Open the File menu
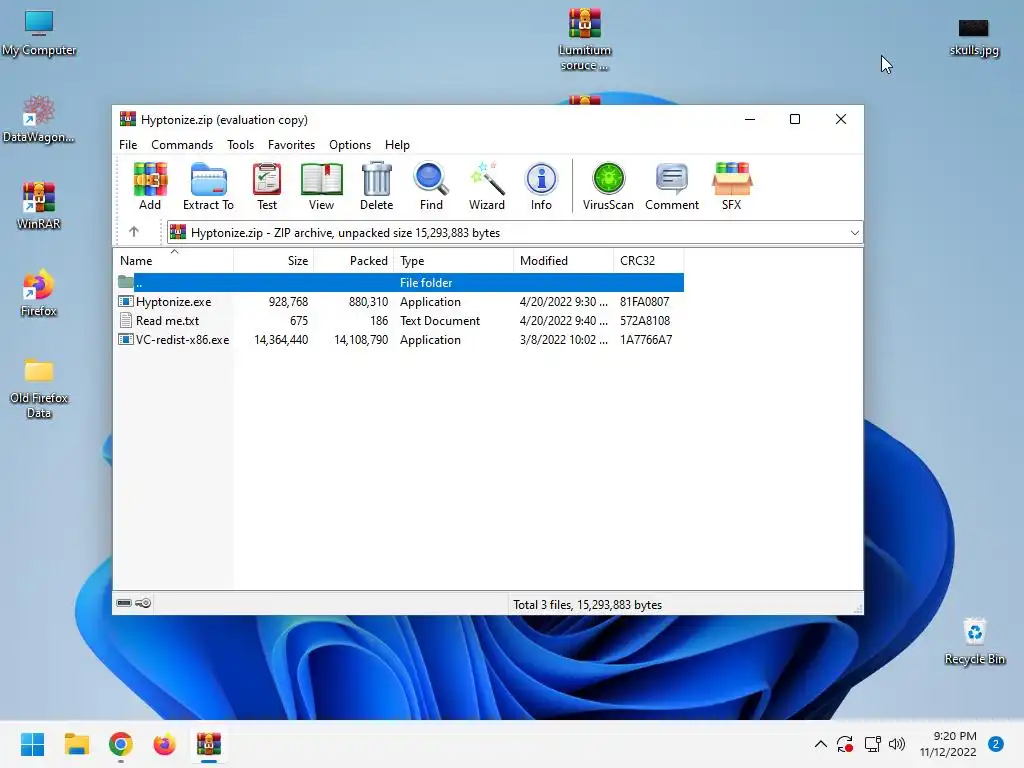Image resolution: width=1024 pixels, height=768 pixels. (128, 145)
